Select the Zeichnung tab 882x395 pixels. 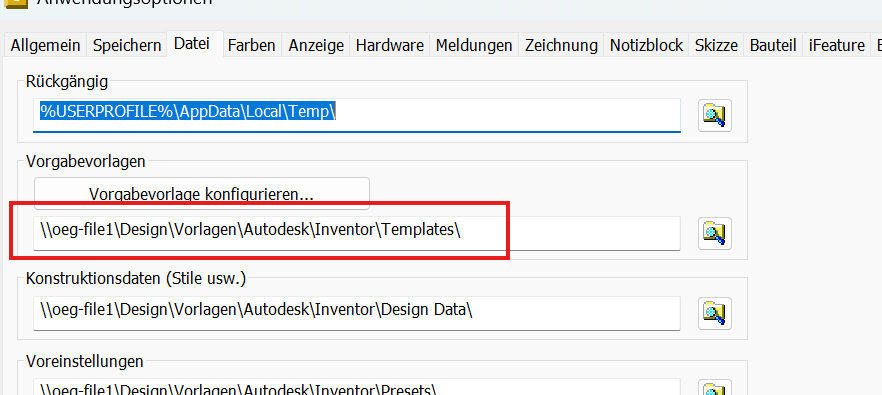[x=561, y=45]
